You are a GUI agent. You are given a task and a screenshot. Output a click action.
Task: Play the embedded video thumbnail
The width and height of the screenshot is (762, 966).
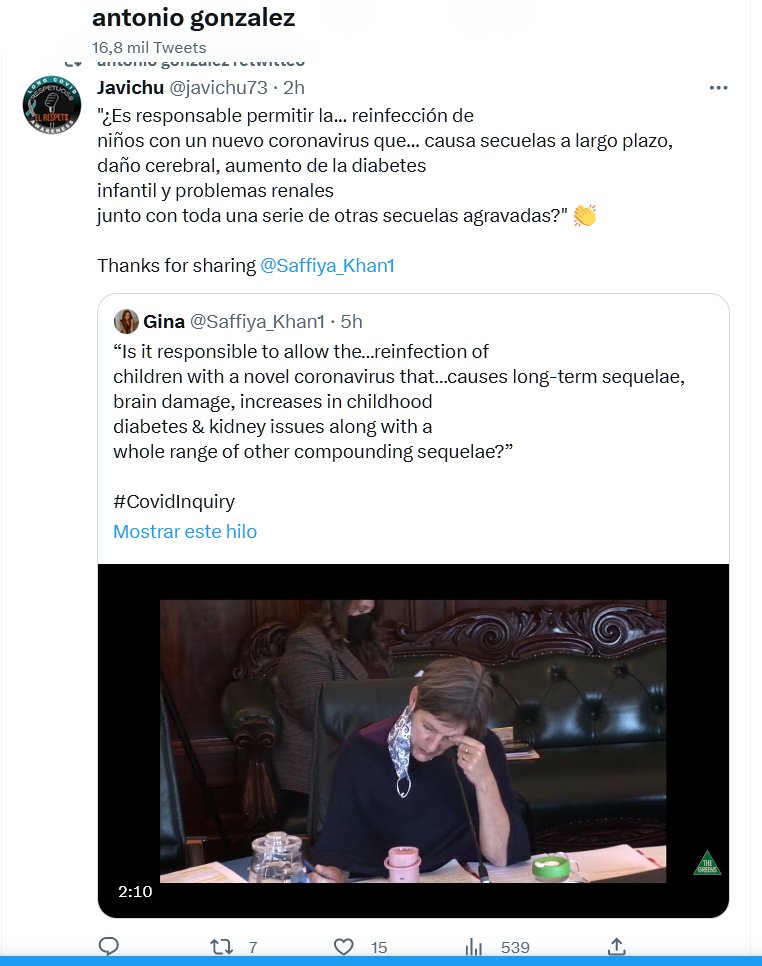click(x=413, y=740)
